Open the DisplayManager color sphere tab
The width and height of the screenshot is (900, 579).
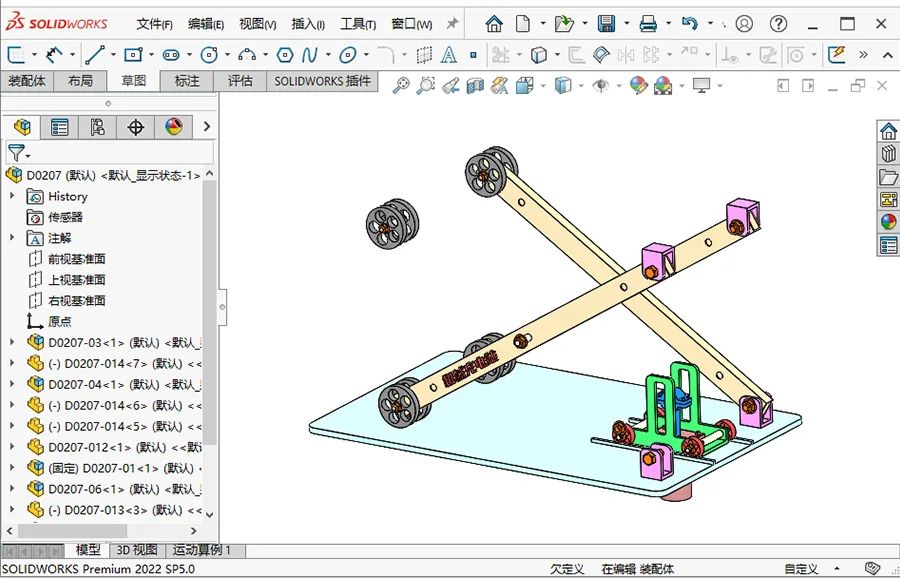click(x=173, y=127)
